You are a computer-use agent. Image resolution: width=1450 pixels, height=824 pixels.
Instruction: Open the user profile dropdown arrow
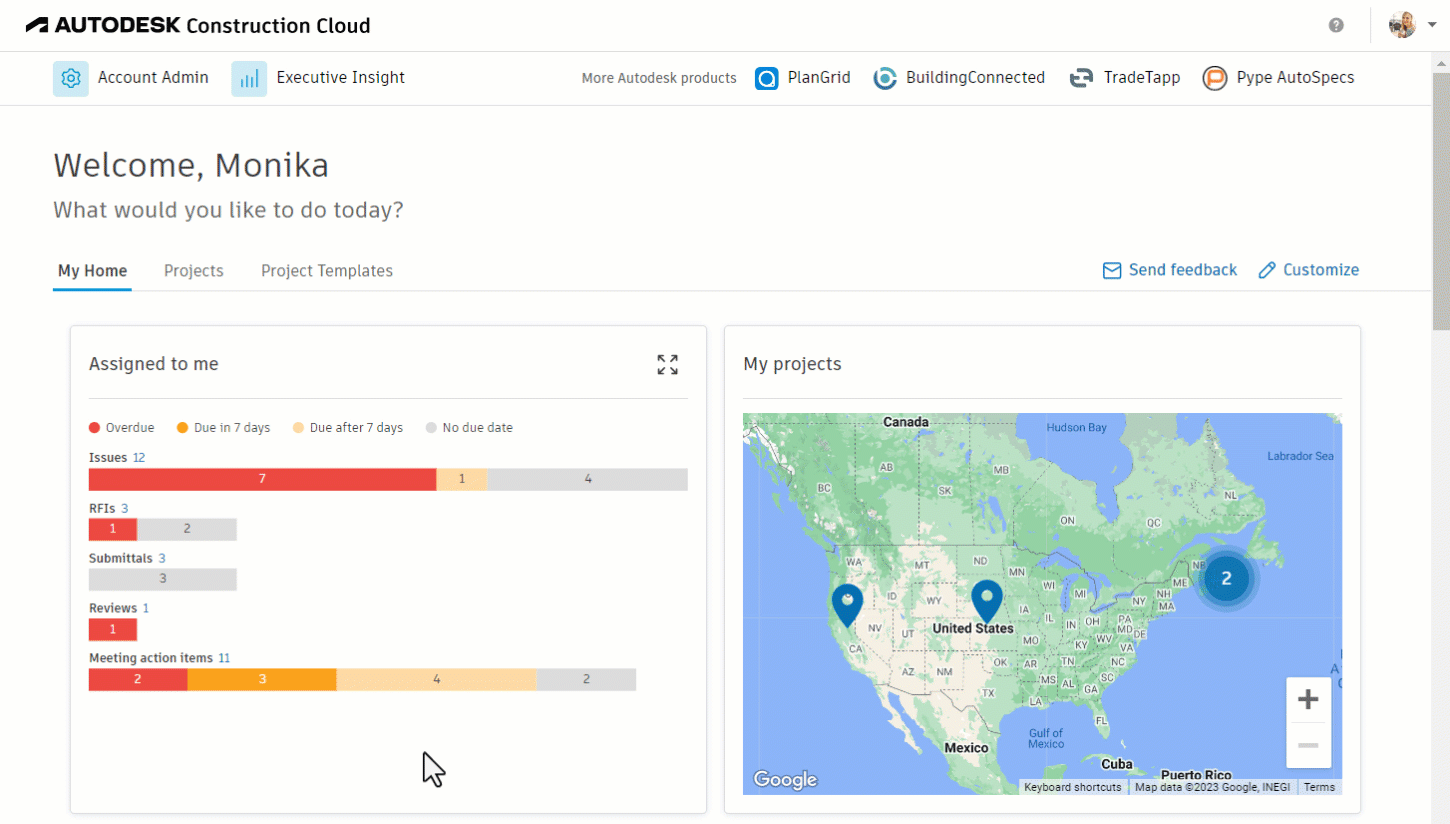[x=1432, y=26]
